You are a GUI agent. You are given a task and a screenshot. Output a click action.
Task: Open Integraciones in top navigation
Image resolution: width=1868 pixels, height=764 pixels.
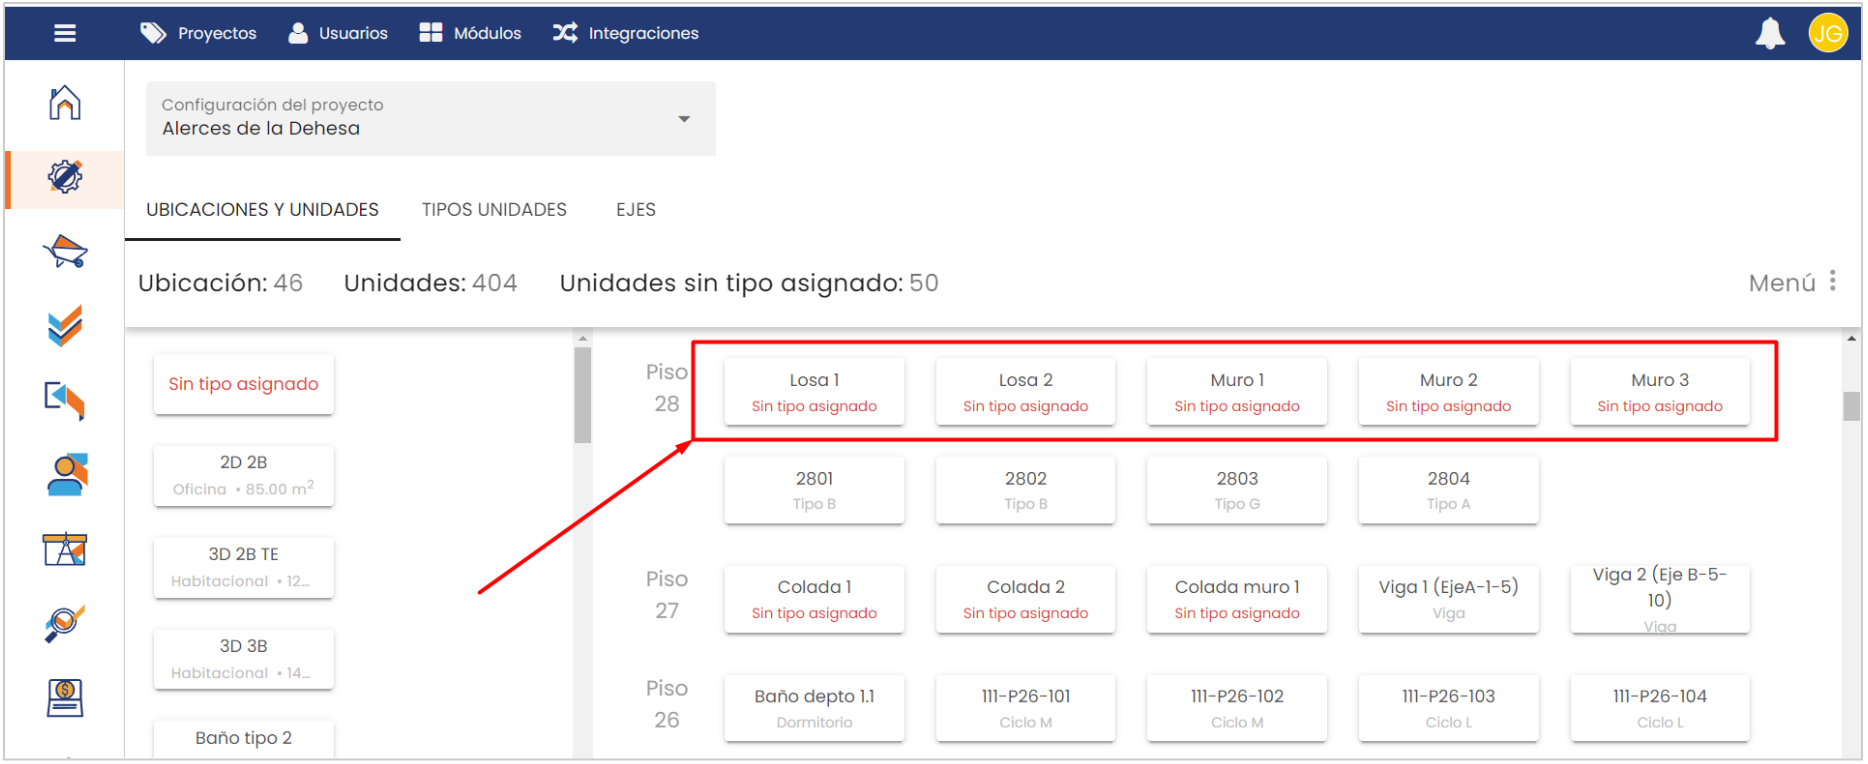coord(626,33)
